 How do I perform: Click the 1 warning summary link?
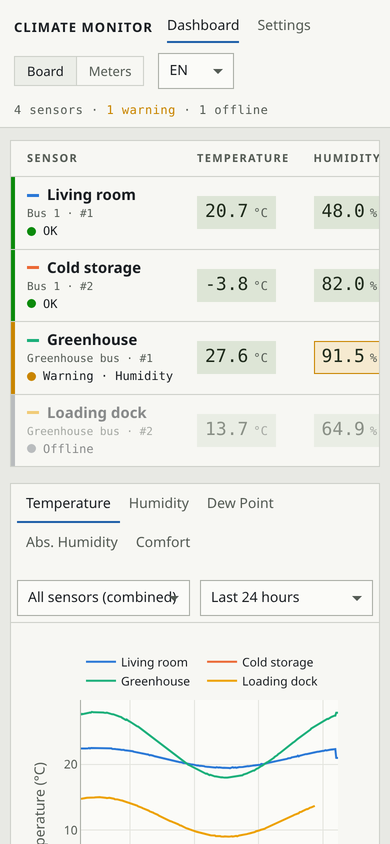141,110
